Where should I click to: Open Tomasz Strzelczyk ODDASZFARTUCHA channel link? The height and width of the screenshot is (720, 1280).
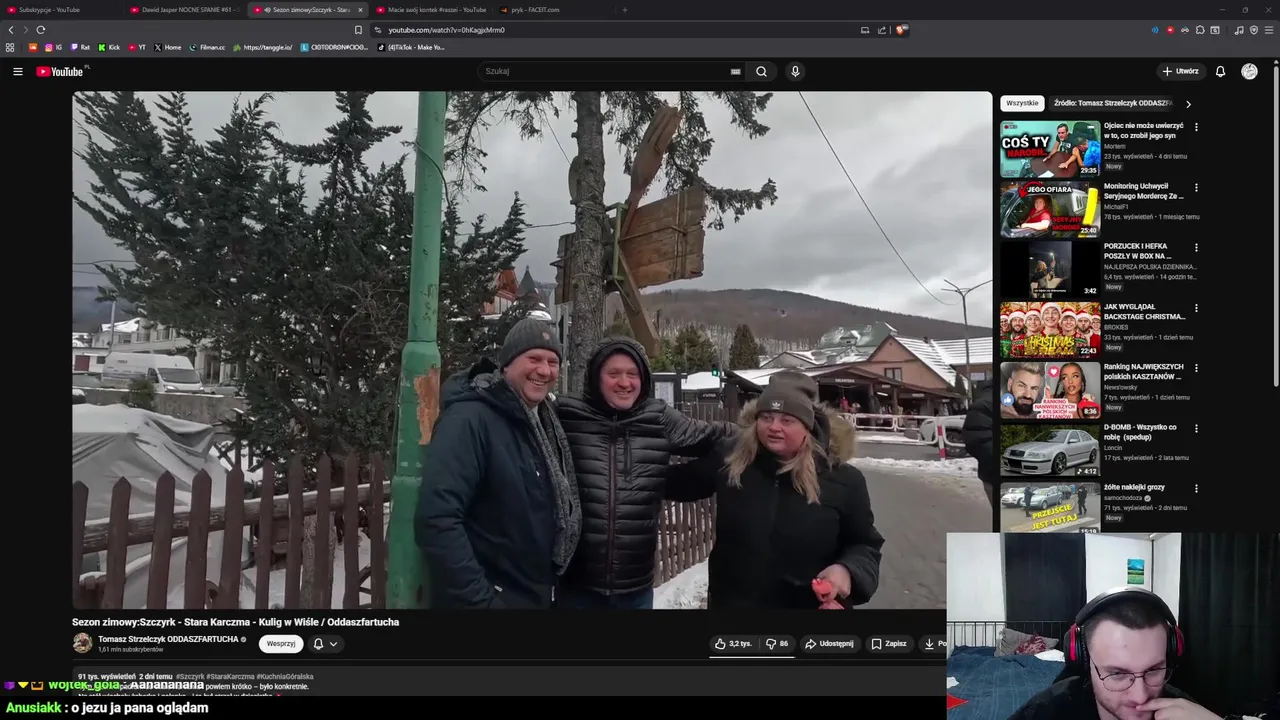(x=168, y=639)
